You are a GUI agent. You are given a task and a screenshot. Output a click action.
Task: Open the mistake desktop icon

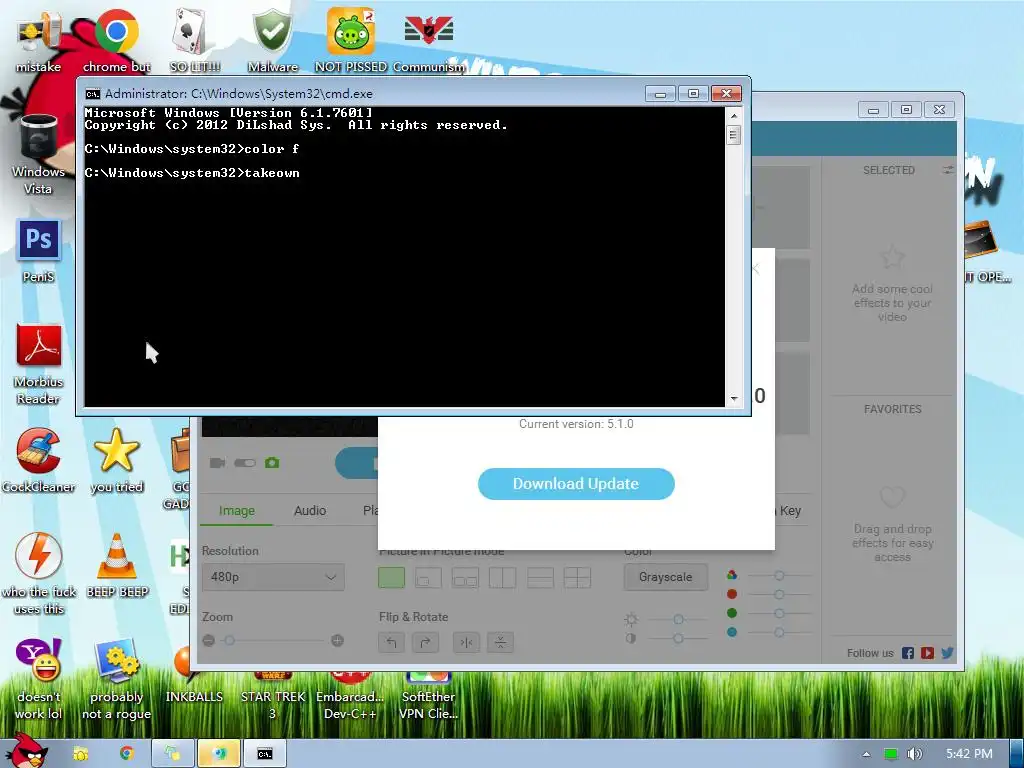[x=39, y=42]
